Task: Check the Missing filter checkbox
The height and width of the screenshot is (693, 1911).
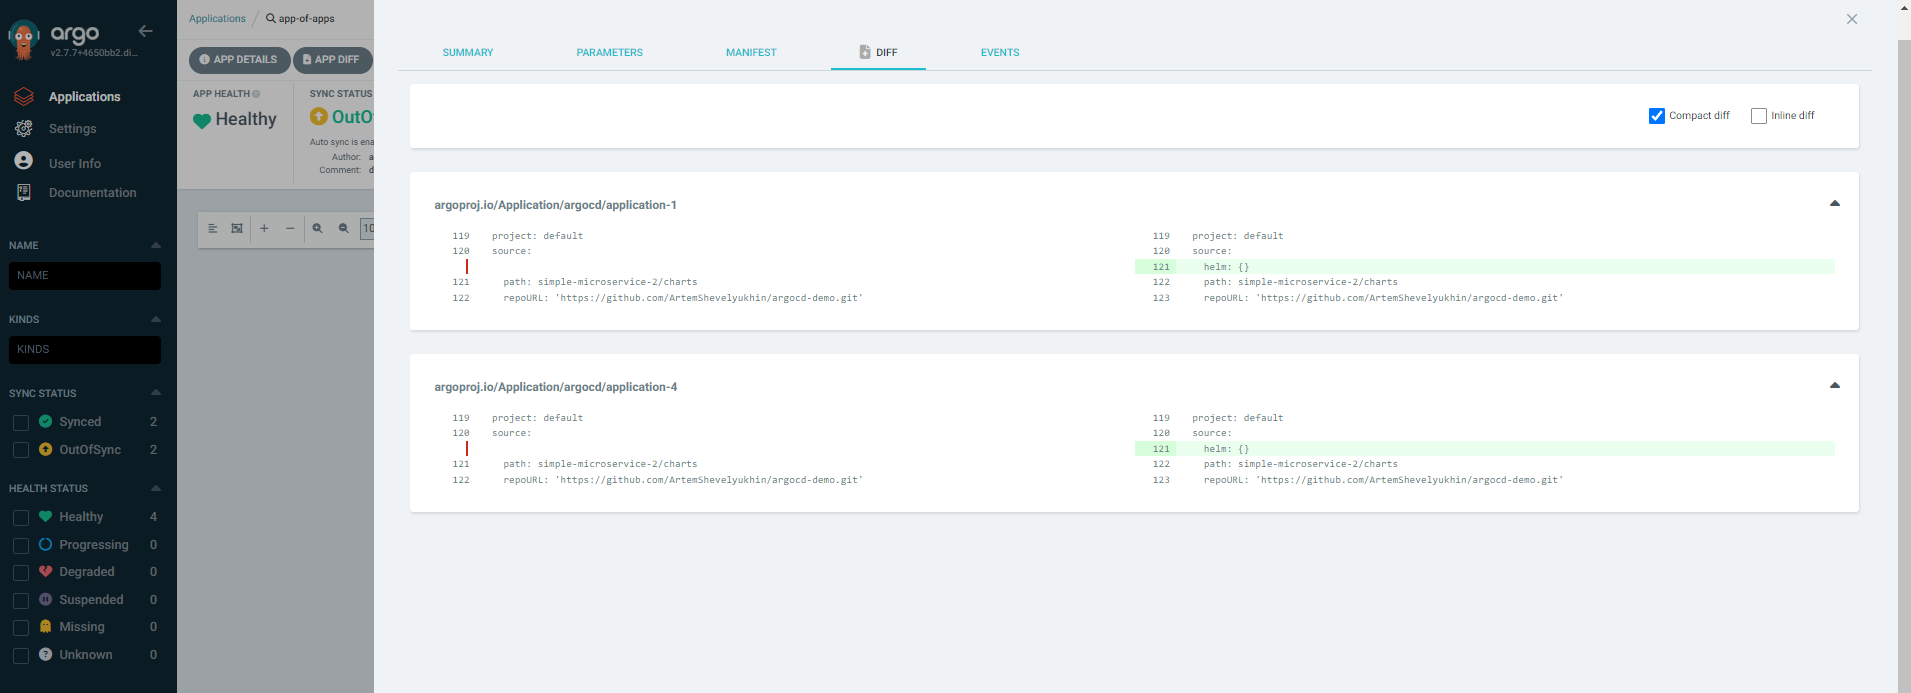Action: [21, 628]
